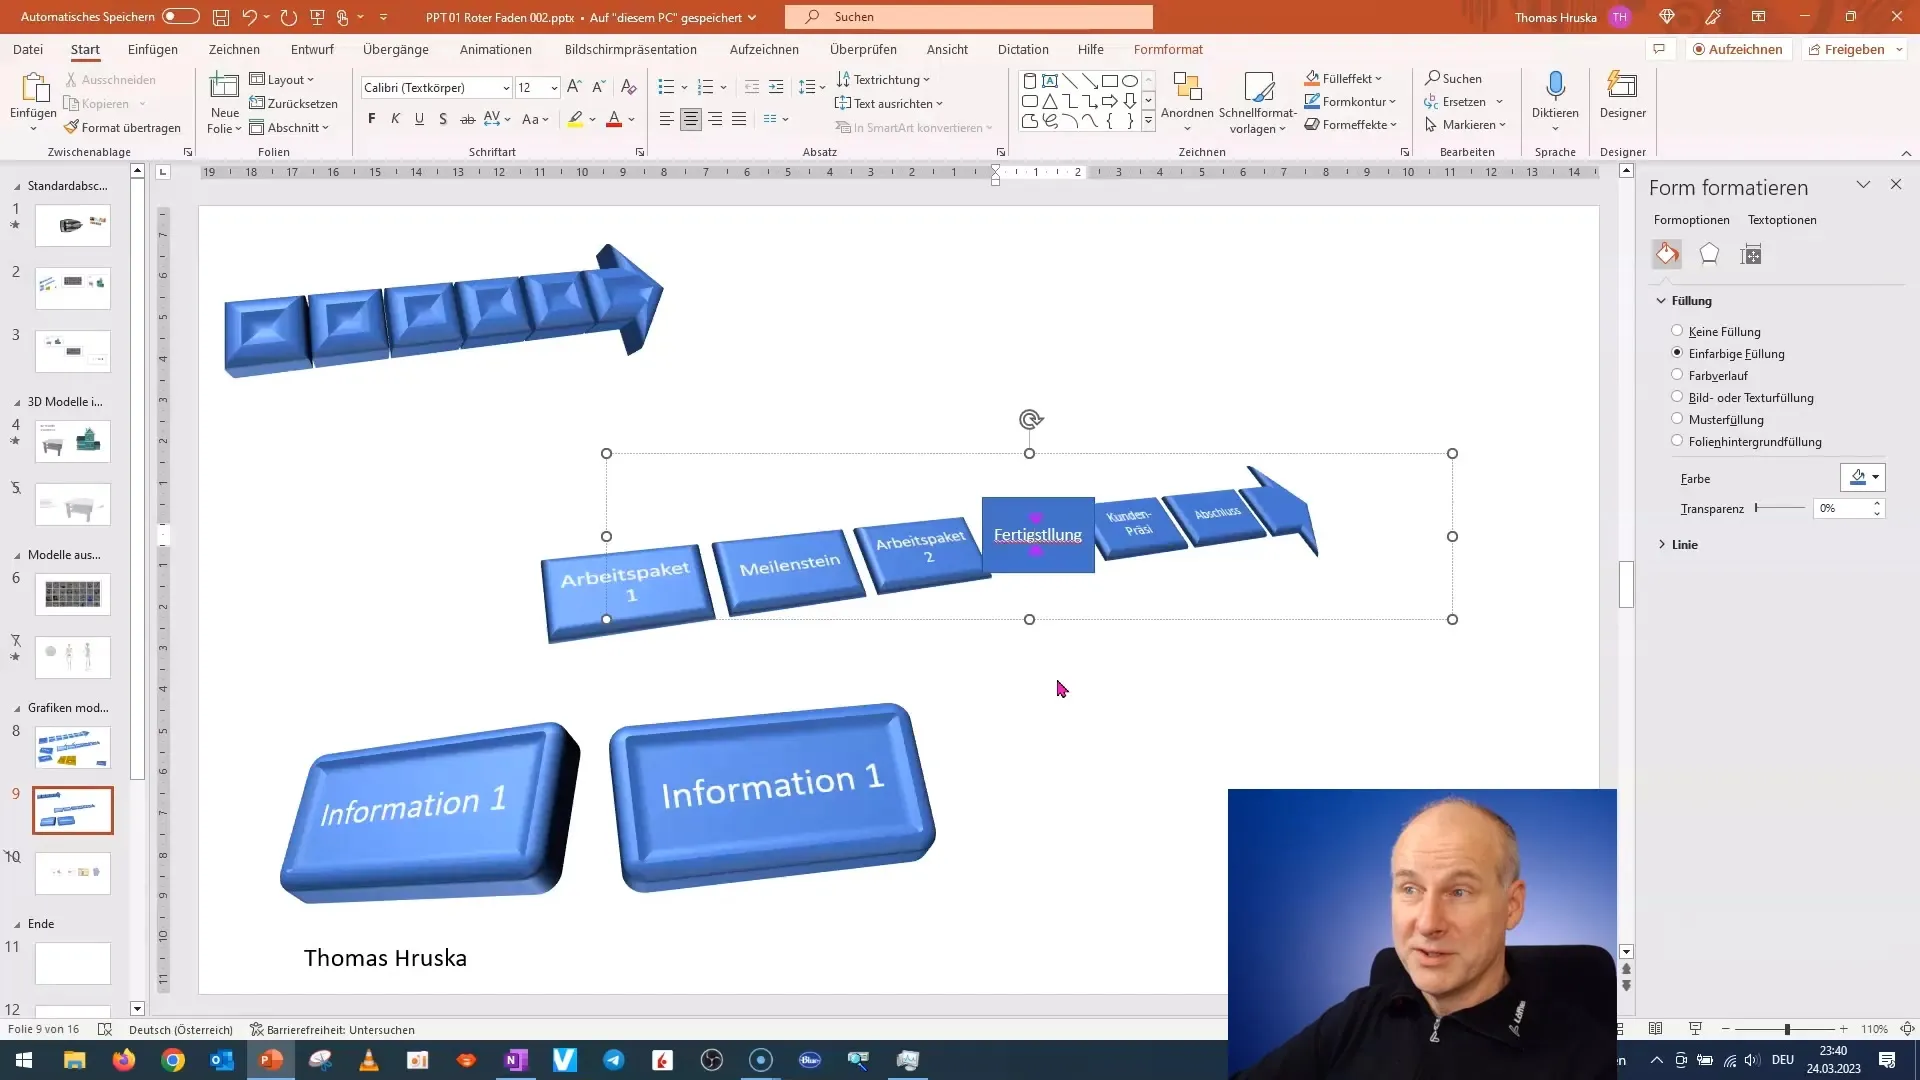The width and height of the screenshot is (1920, 1080).
Task: Click the Formeffekte panel icon
Action: point(1709,253)
